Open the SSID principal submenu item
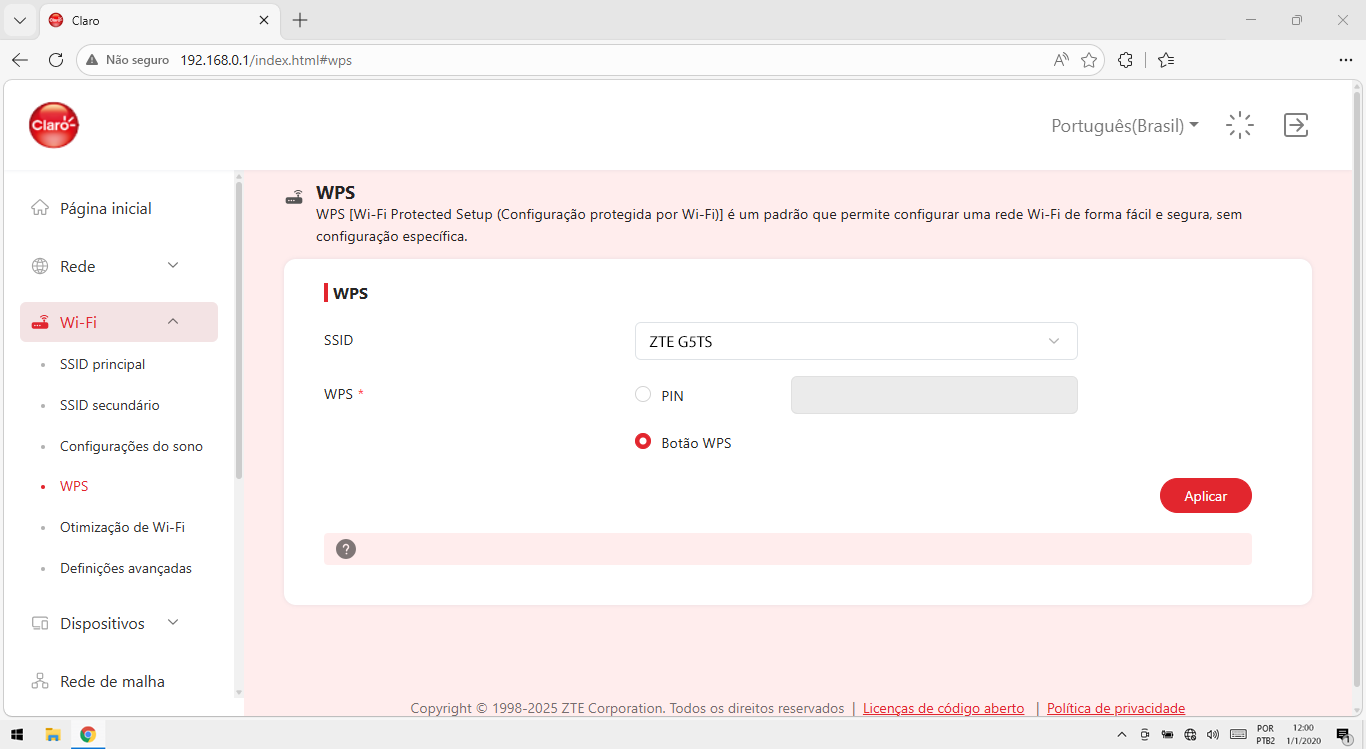This screenshot has width=1366, height=749. 102,364
